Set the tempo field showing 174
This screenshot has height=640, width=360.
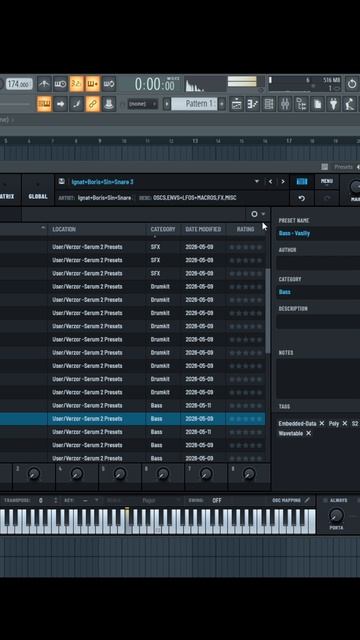(19, 84)
